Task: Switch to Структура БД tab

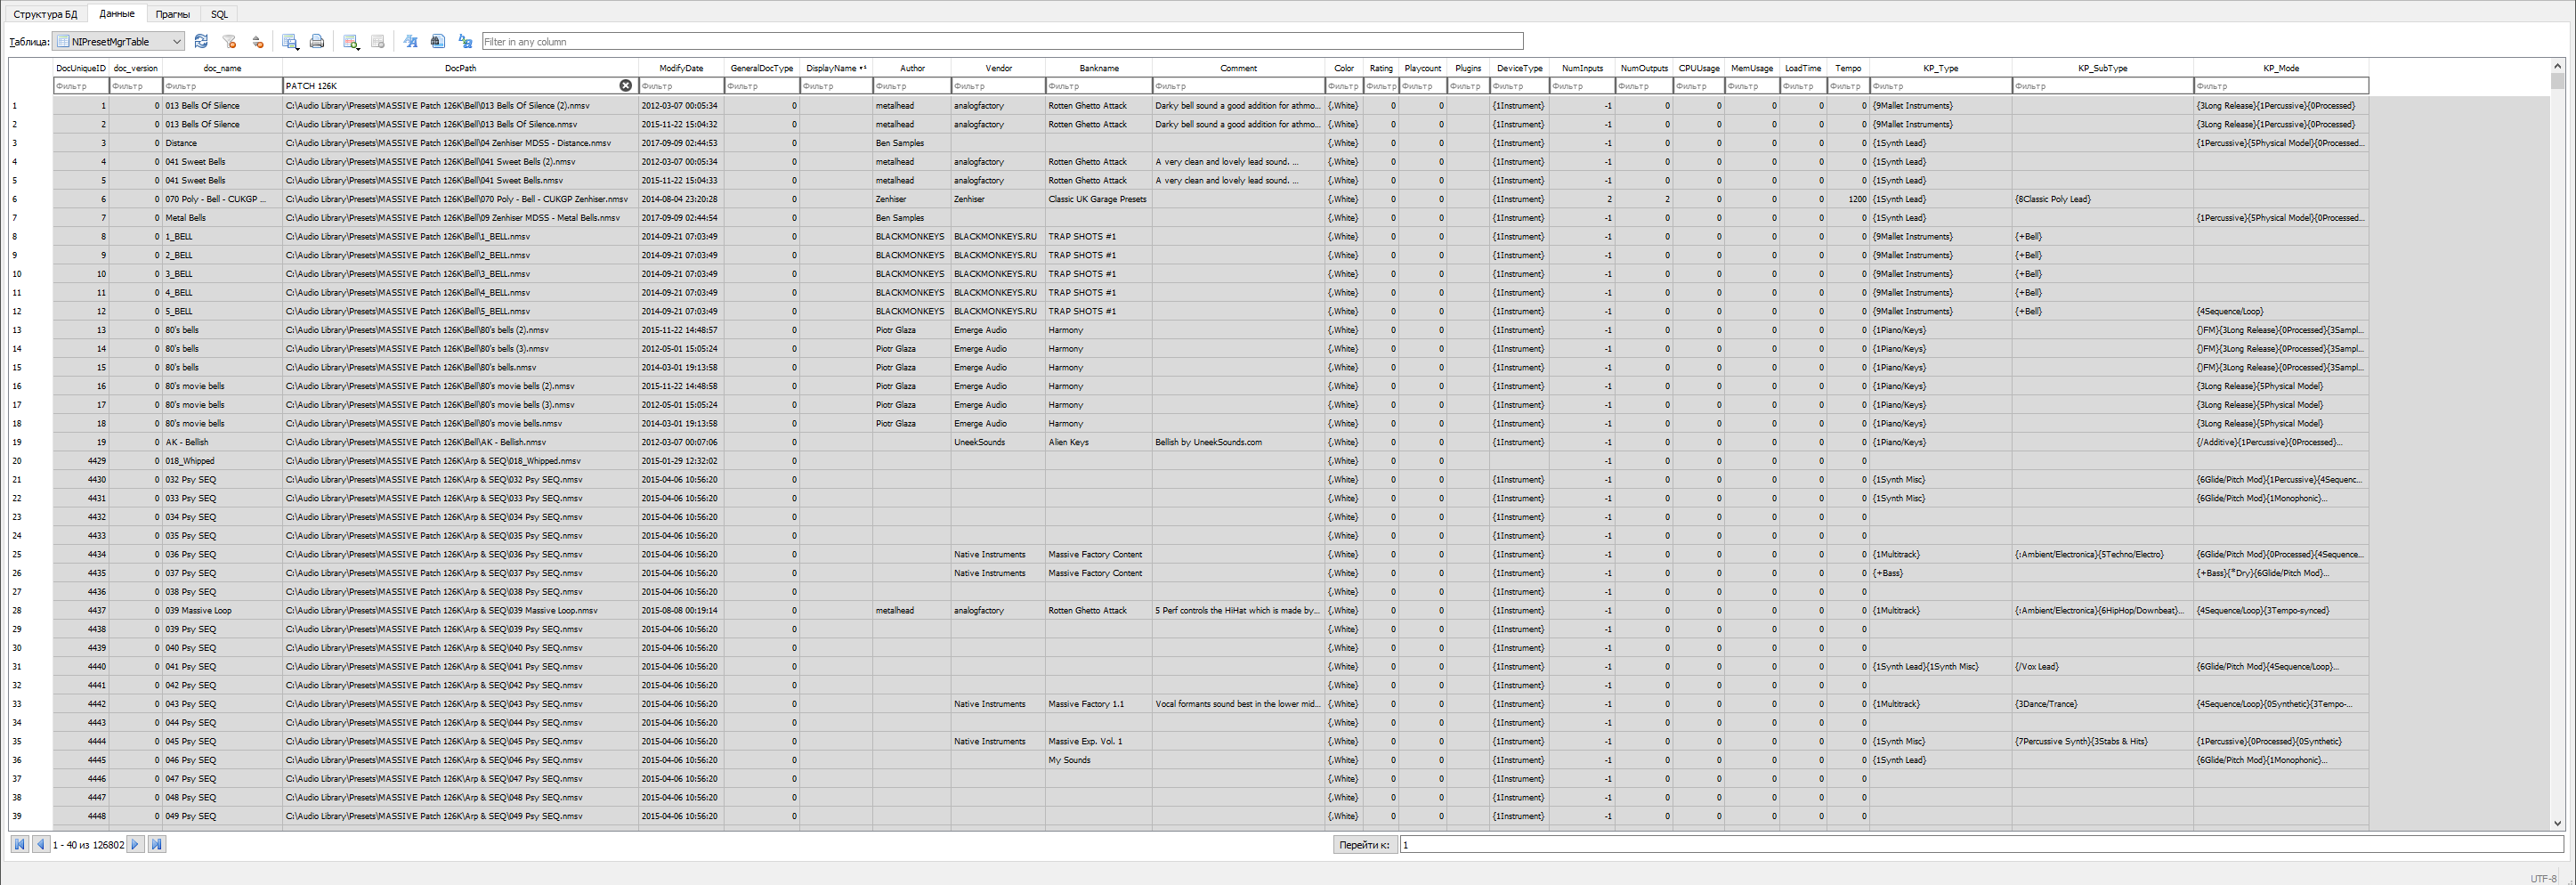Action: [x=45, y=14]
